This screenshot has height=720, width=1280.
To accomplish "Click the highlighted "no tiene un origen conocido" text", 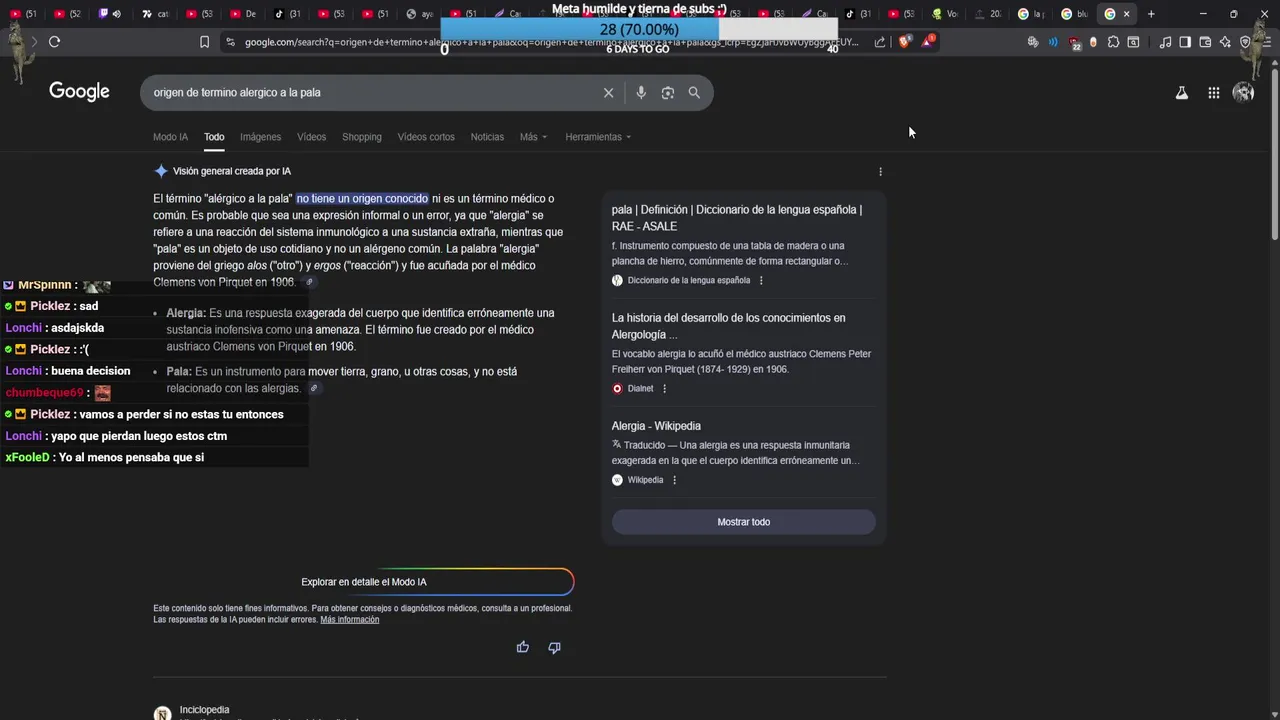I will (362, 199).
